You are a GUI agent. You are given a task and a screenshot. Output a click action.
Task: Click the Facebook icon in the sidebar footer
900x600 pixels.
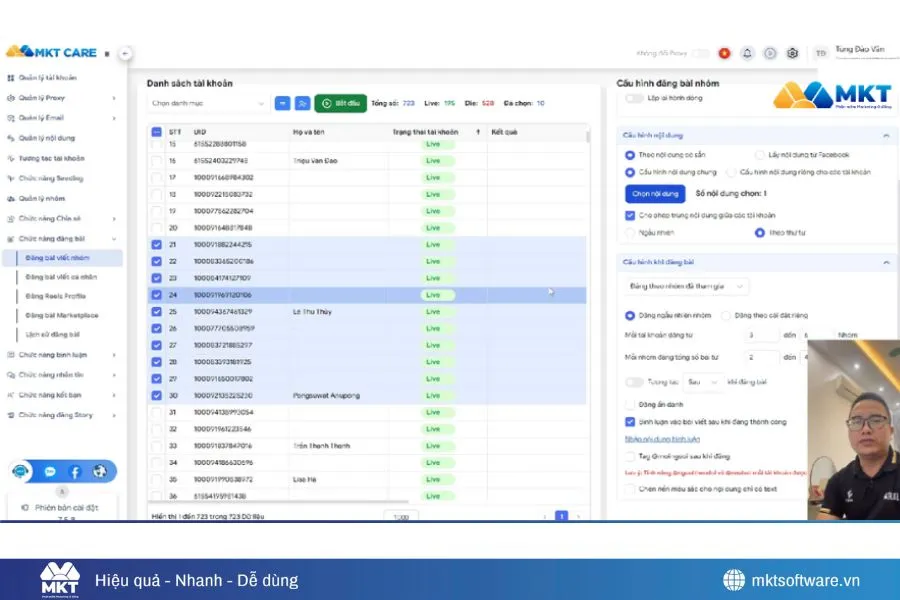tap(75, 471)
